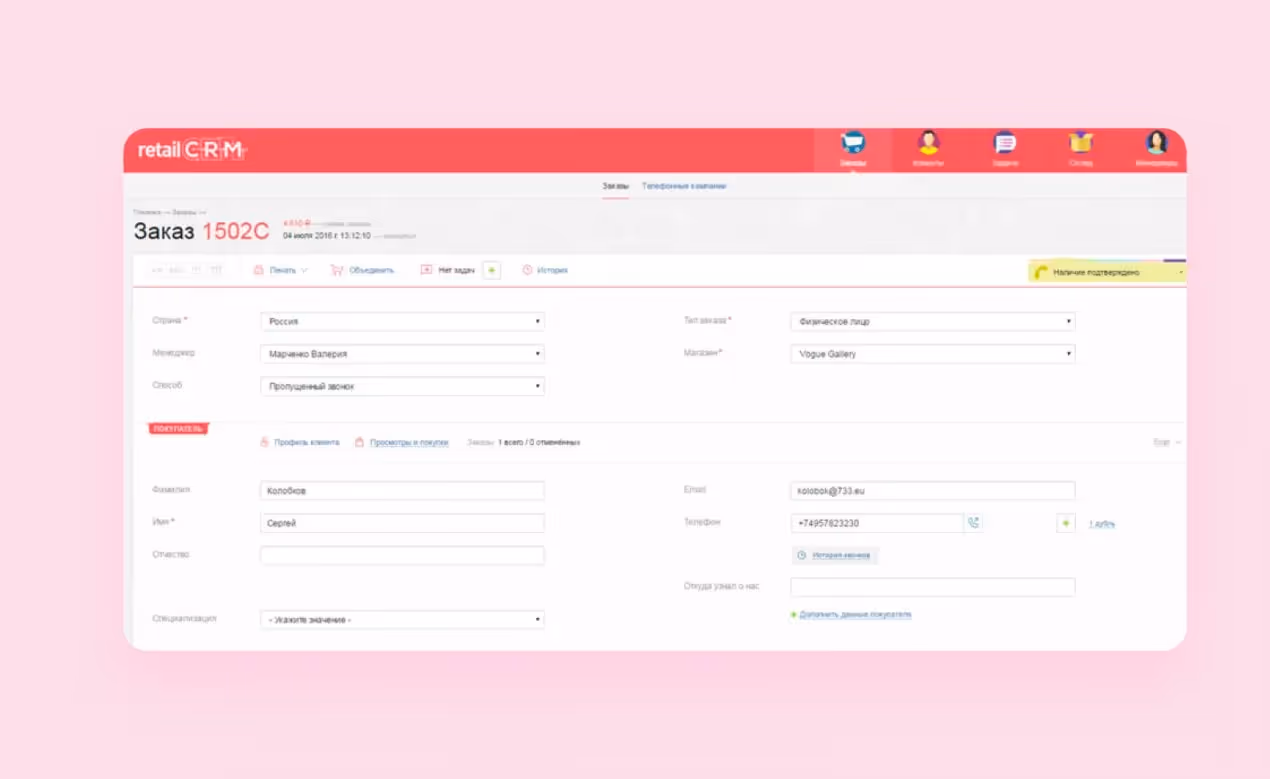Click the История звонков button
Image resolution: width=1270 pixels, height=779 pixels.
click(x=834, y=555)
